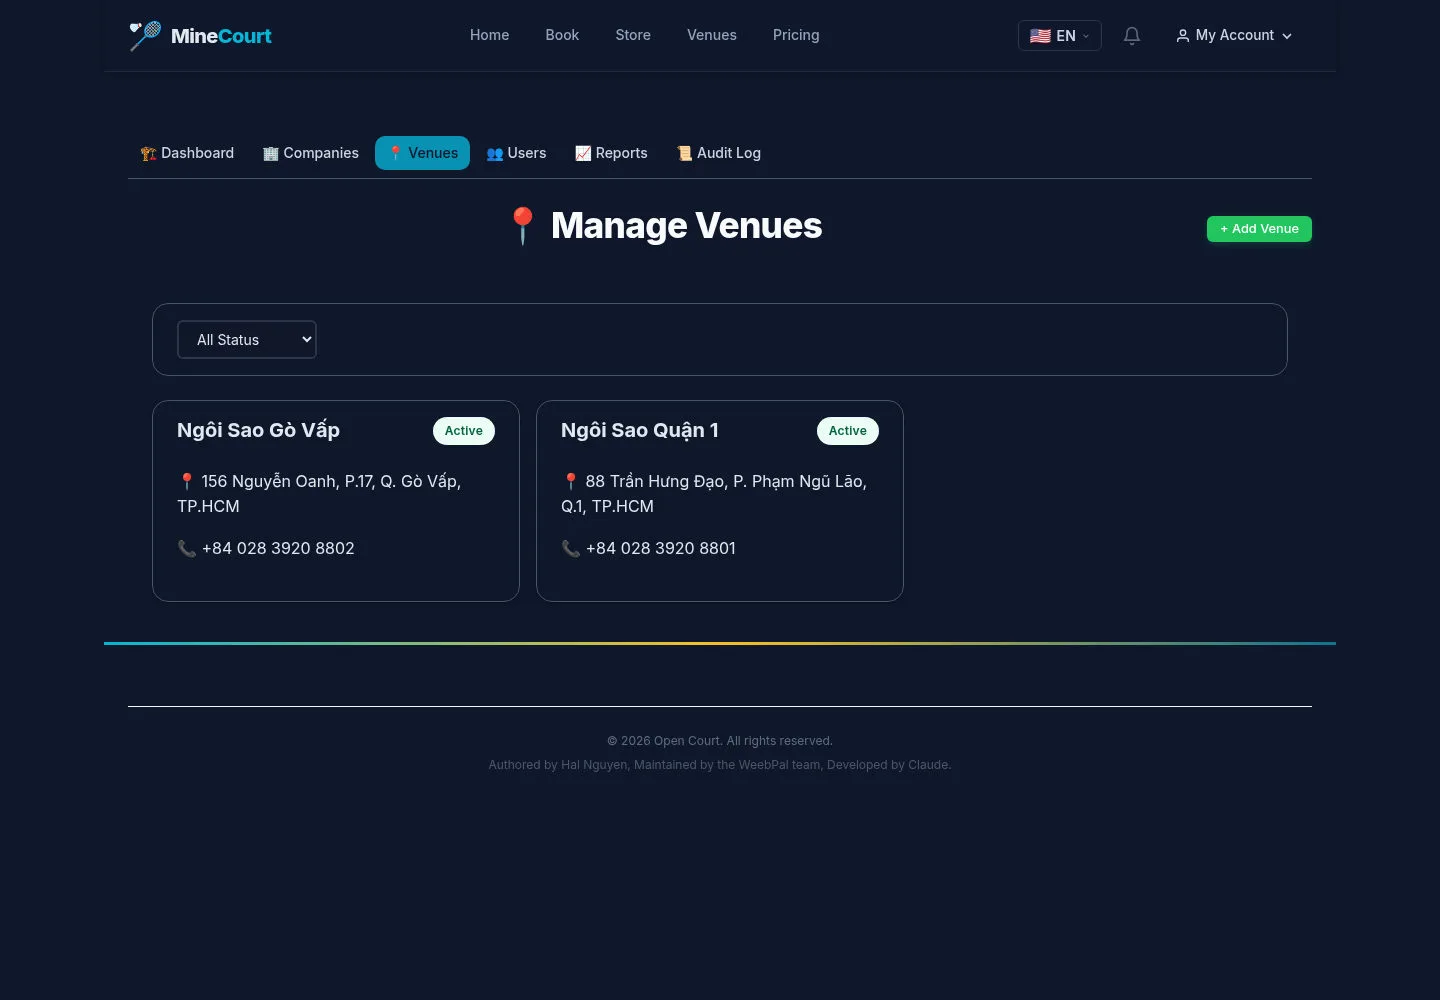
Task: Click the Ngôi Sao Gò Vấp venue title
Action: [x=258, y=430]
